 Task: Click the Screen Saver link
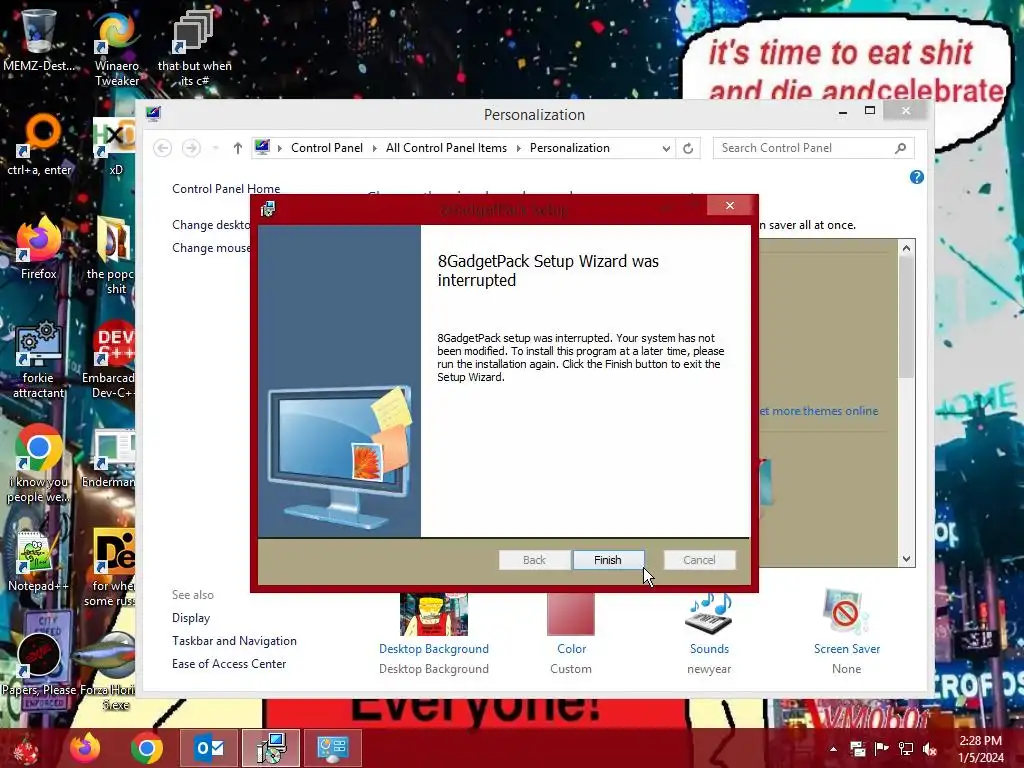(x=847, y=648)
